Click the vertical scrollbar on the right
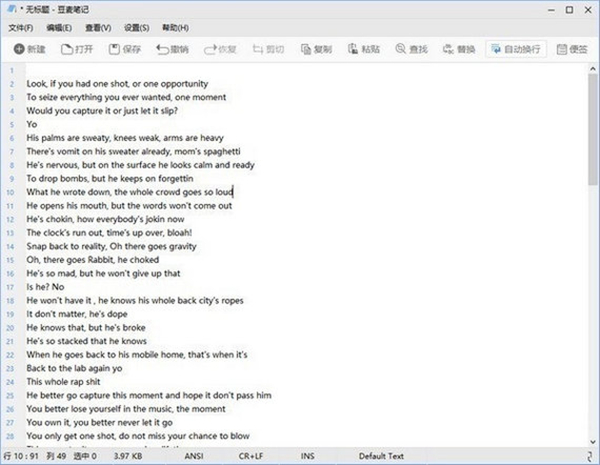This screenshot has width=600, height=465. point(592,250)
